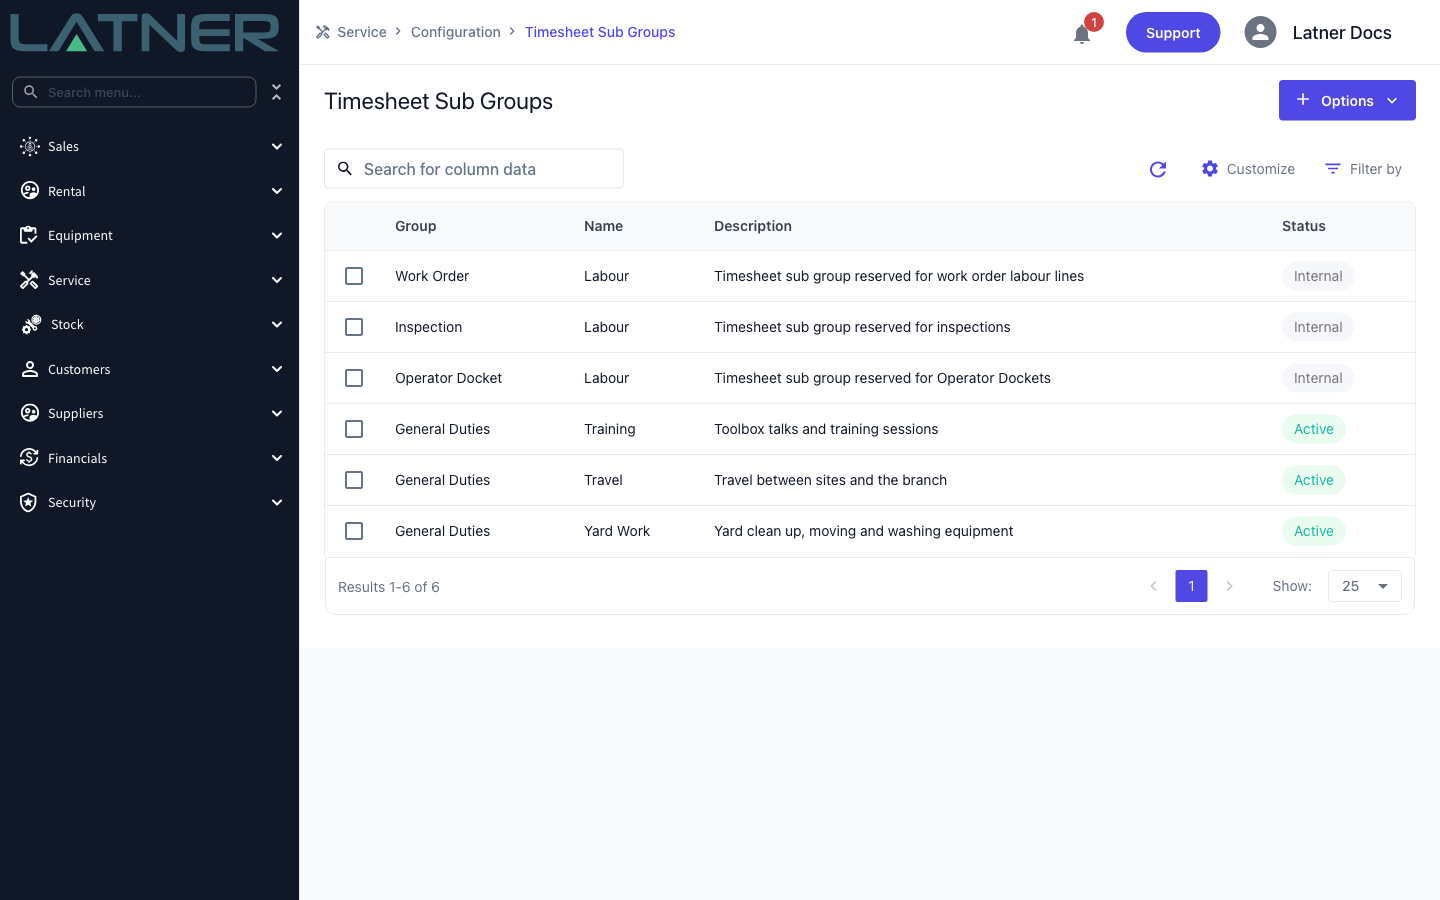Open the Security menu item
Viewport: 1440px width, 900px height.
150,502
